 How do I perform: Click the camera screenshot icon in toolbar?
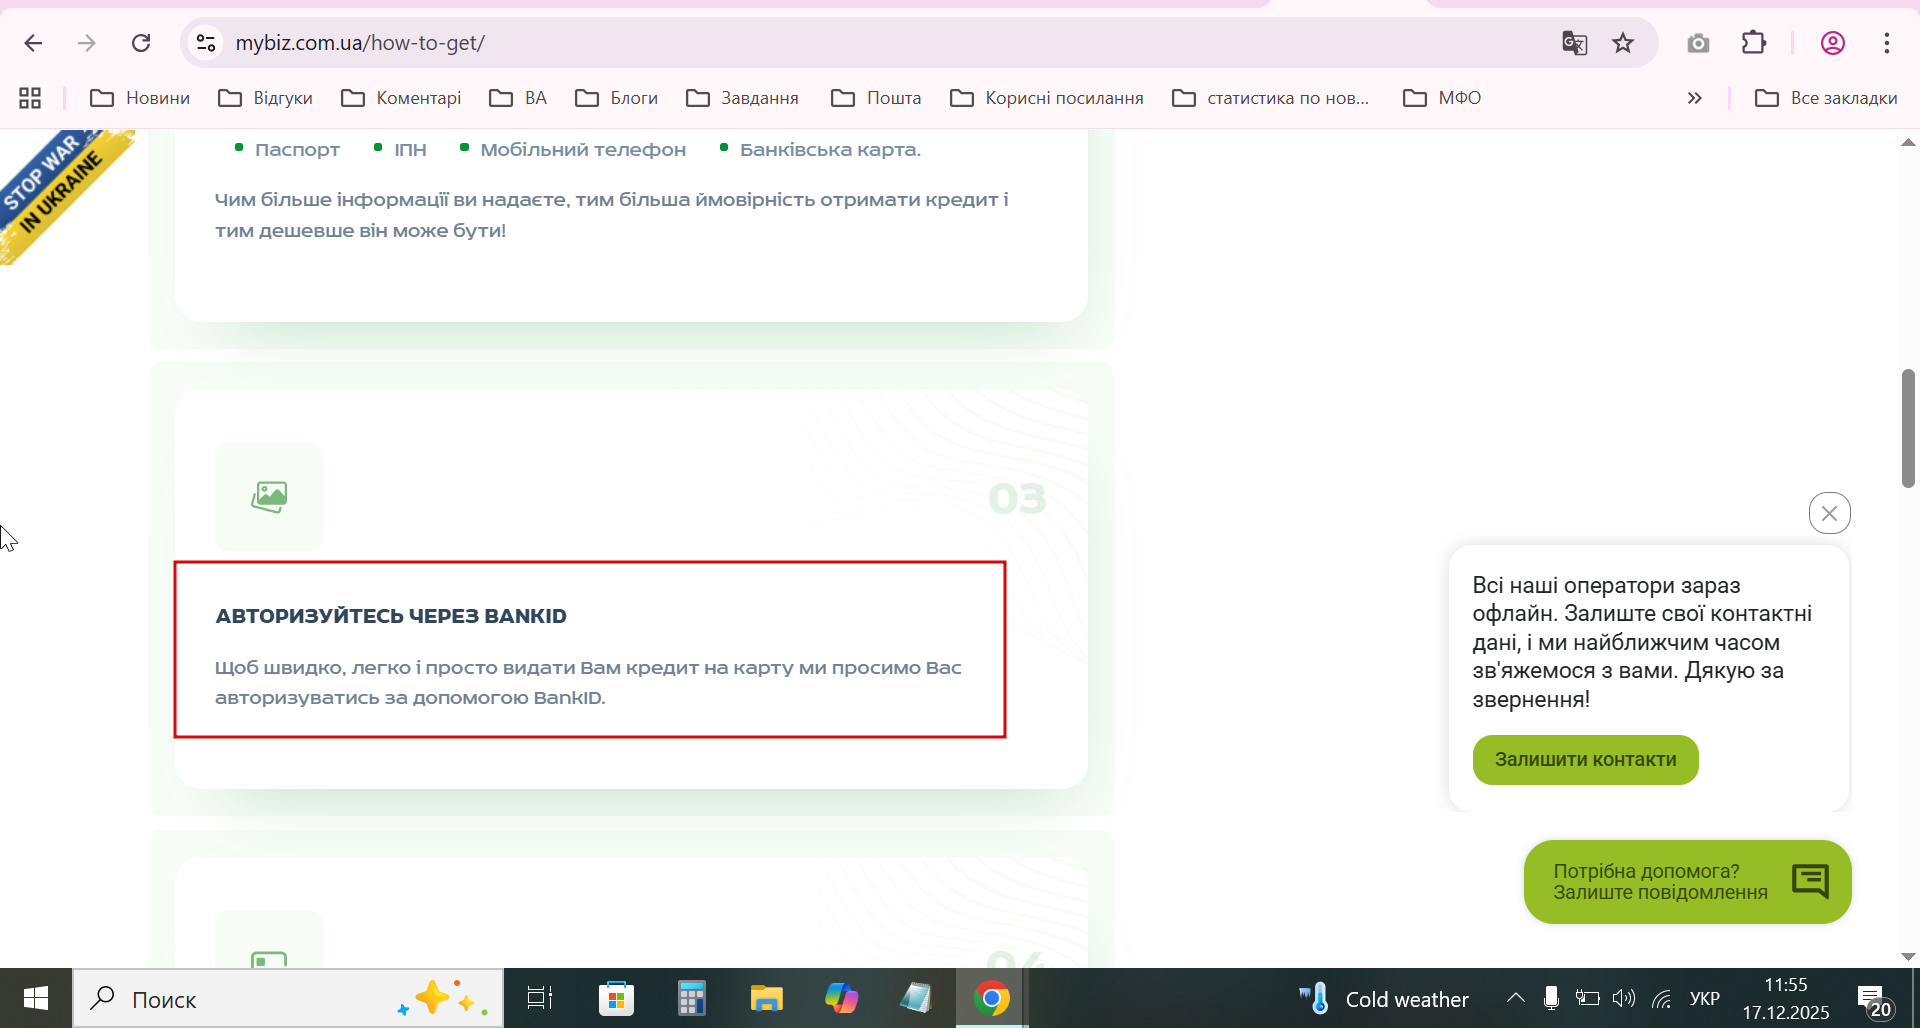point(1698,43)
